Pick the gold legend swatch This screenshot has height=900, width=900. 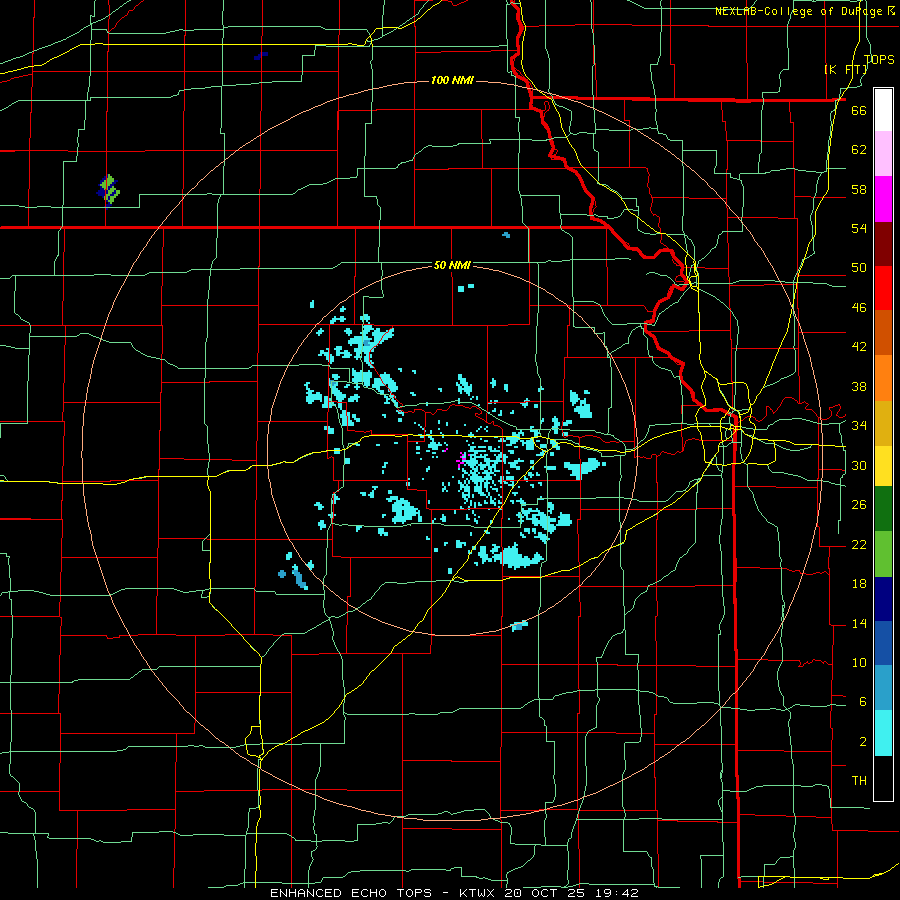point(883,423)
